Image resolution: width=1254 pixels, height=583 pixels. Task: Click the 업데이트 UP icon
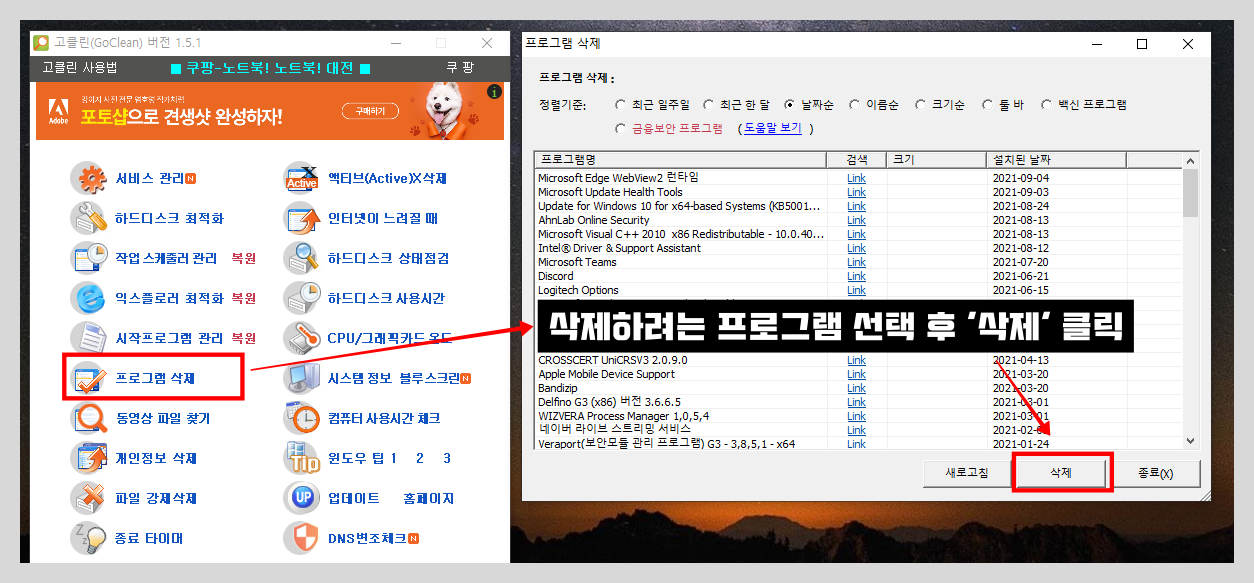pyautogui.click(x=301, y=498)
